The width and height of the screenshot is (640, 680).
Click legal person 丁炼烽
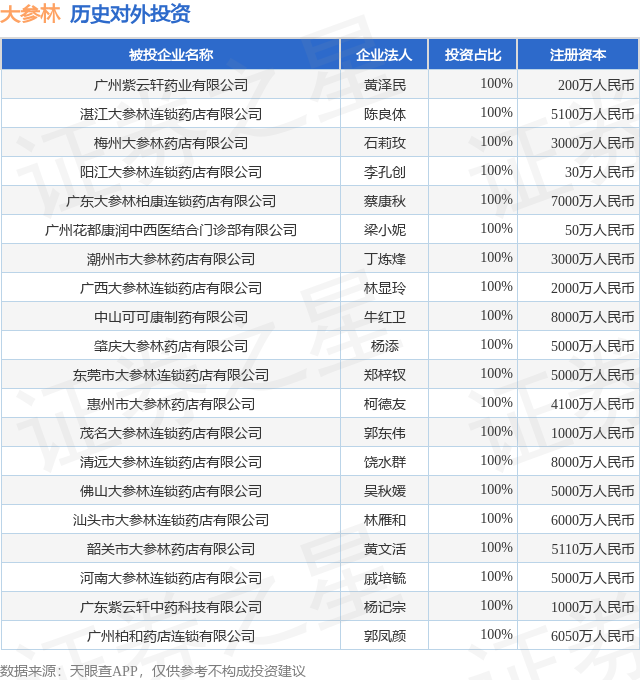pos(385,259)
